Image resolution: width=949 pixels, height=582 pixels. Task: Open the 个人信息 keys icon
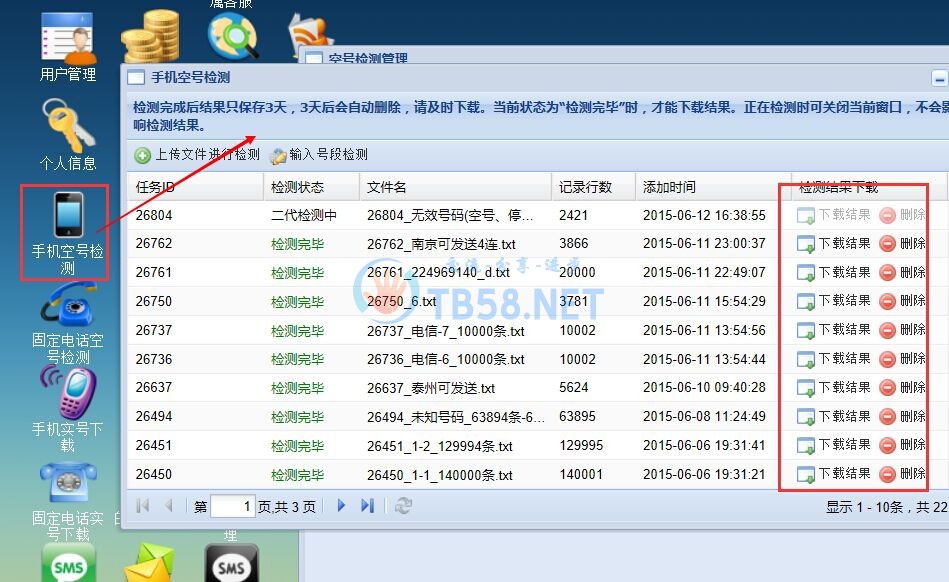point(68,136)
